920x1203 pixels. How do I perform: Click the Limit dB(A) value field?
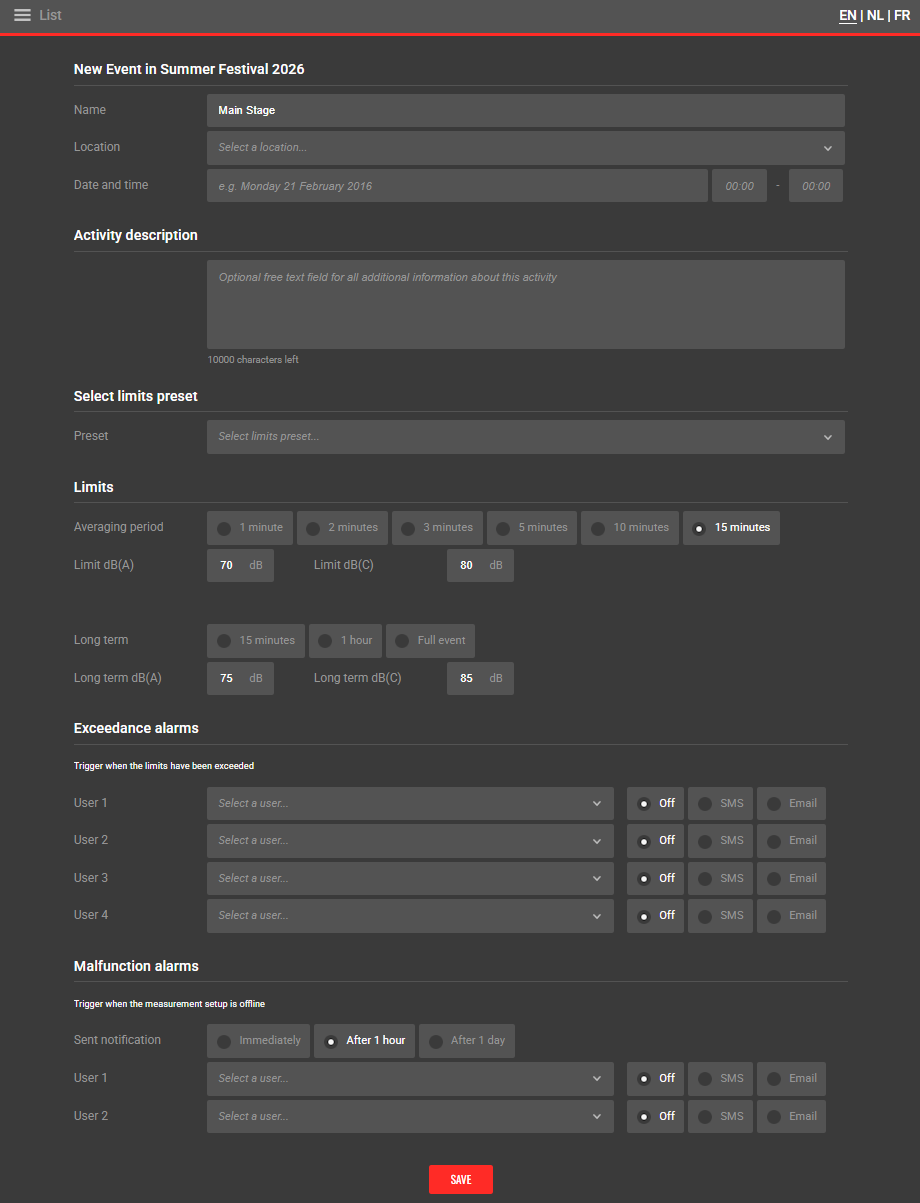click(228, 566)
